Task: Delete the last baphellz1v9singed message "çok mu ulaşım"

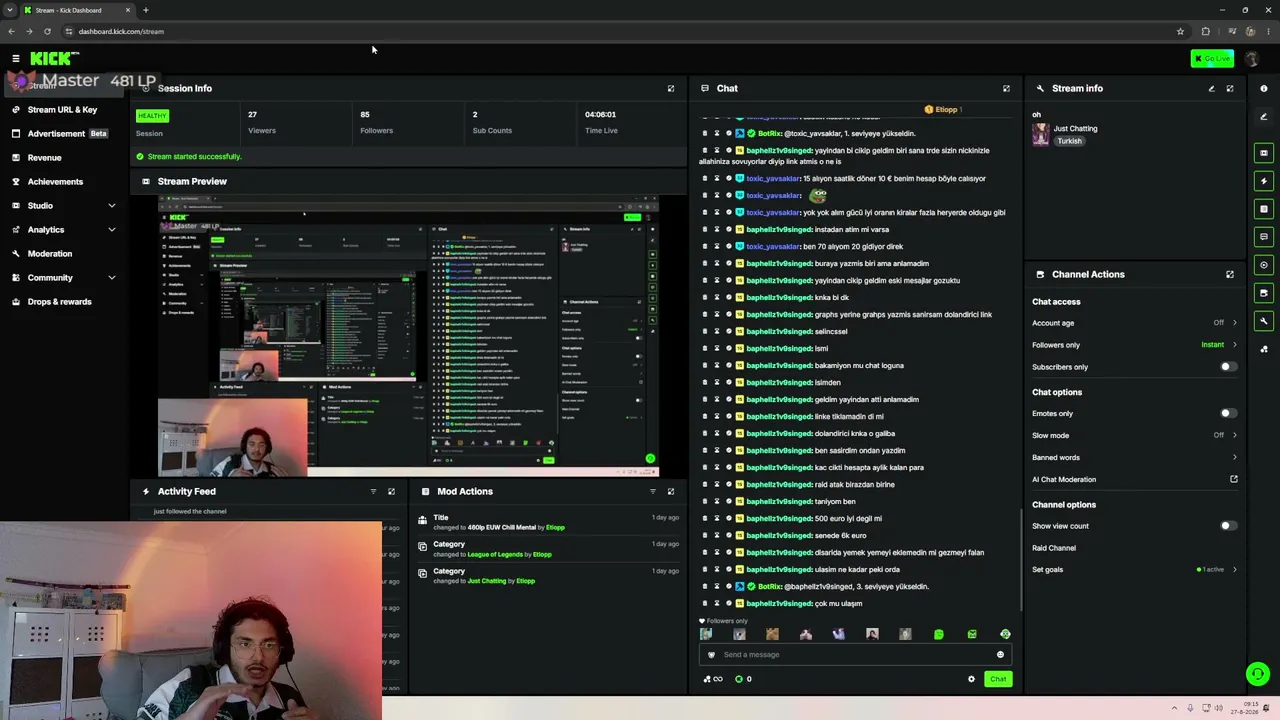Action: [705, 604]
